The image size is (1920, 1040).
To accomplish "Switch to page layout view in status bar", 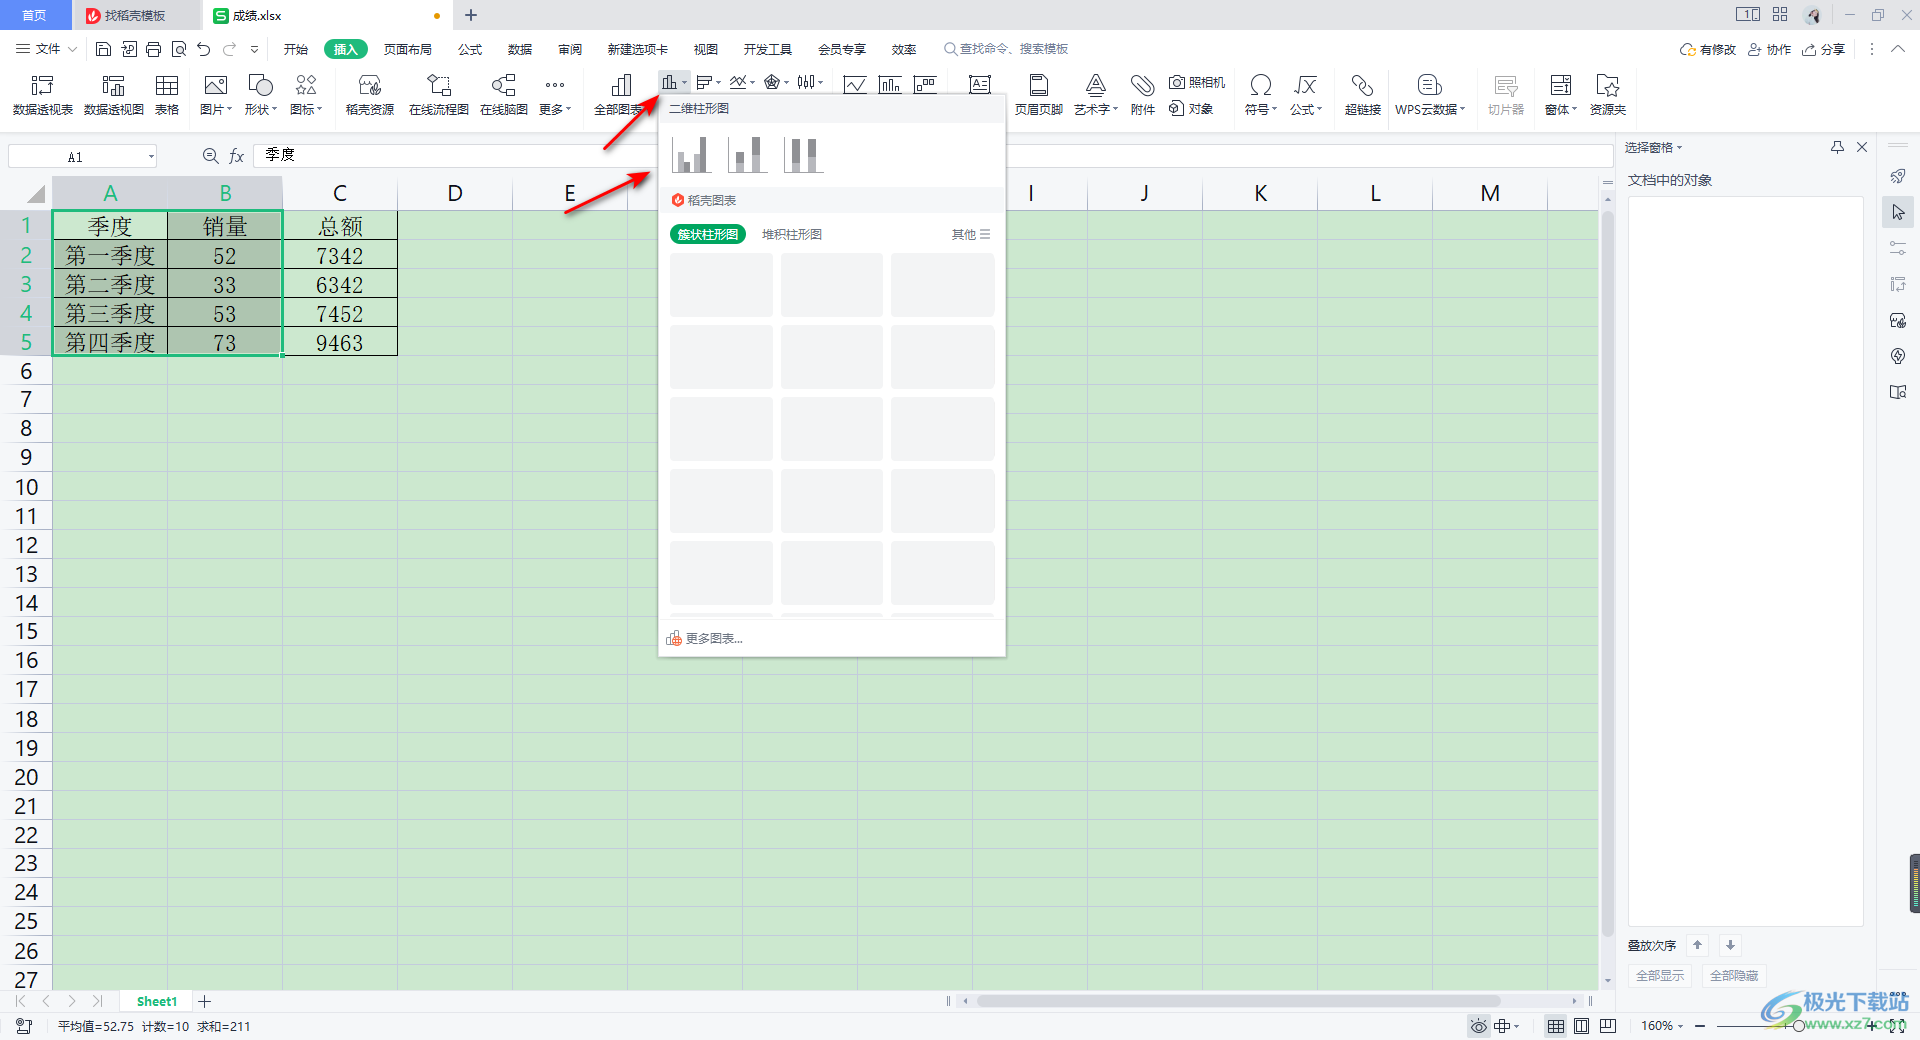I will pyautogui.click(x=1581, y=1026).
